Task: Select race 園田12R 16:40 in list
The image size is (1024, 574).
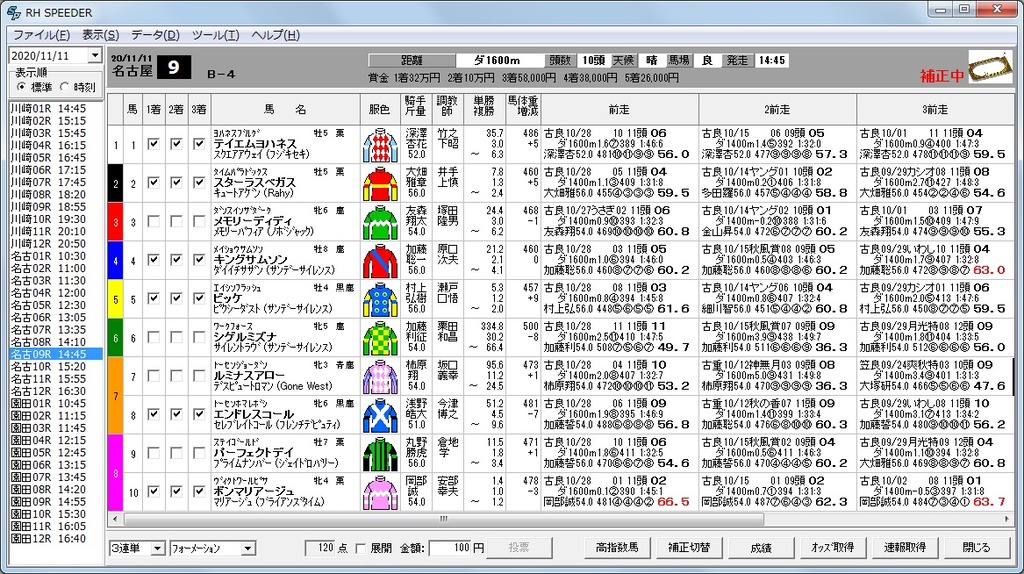Action: pyautogui.click(x=56, y=539)
